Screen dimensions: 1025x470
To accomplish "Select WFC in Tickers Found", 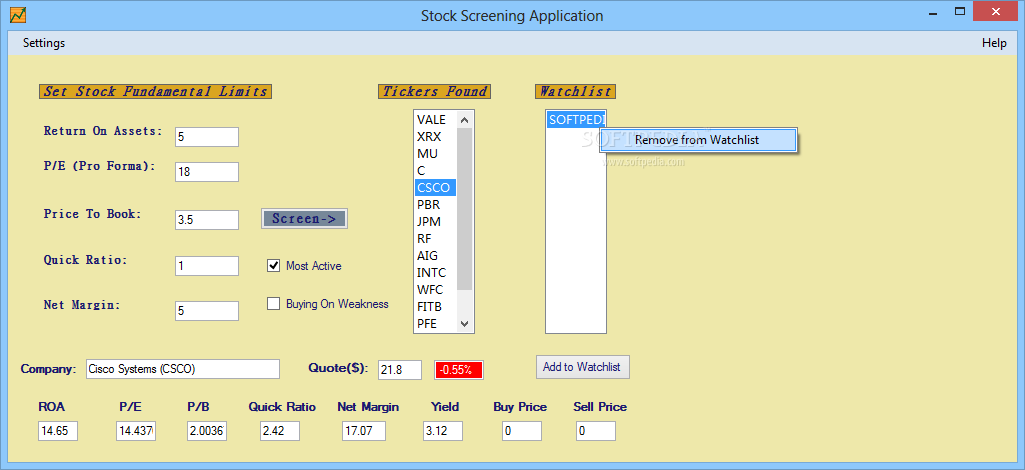I will pos(435,290).
